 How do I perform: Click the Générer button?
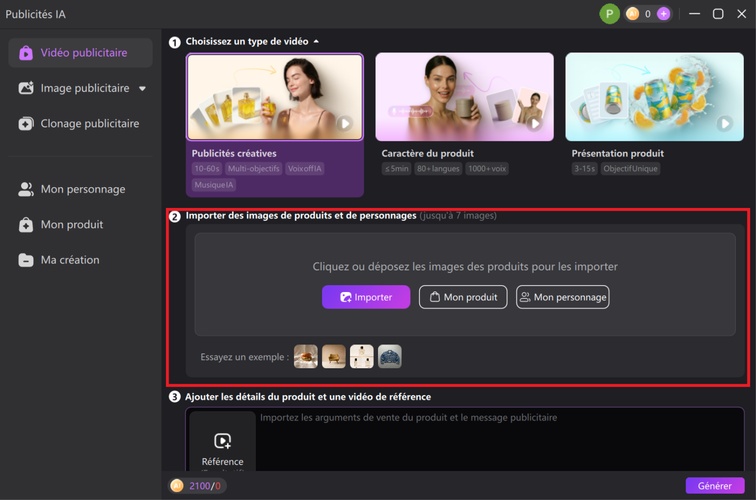pos(715,486)
